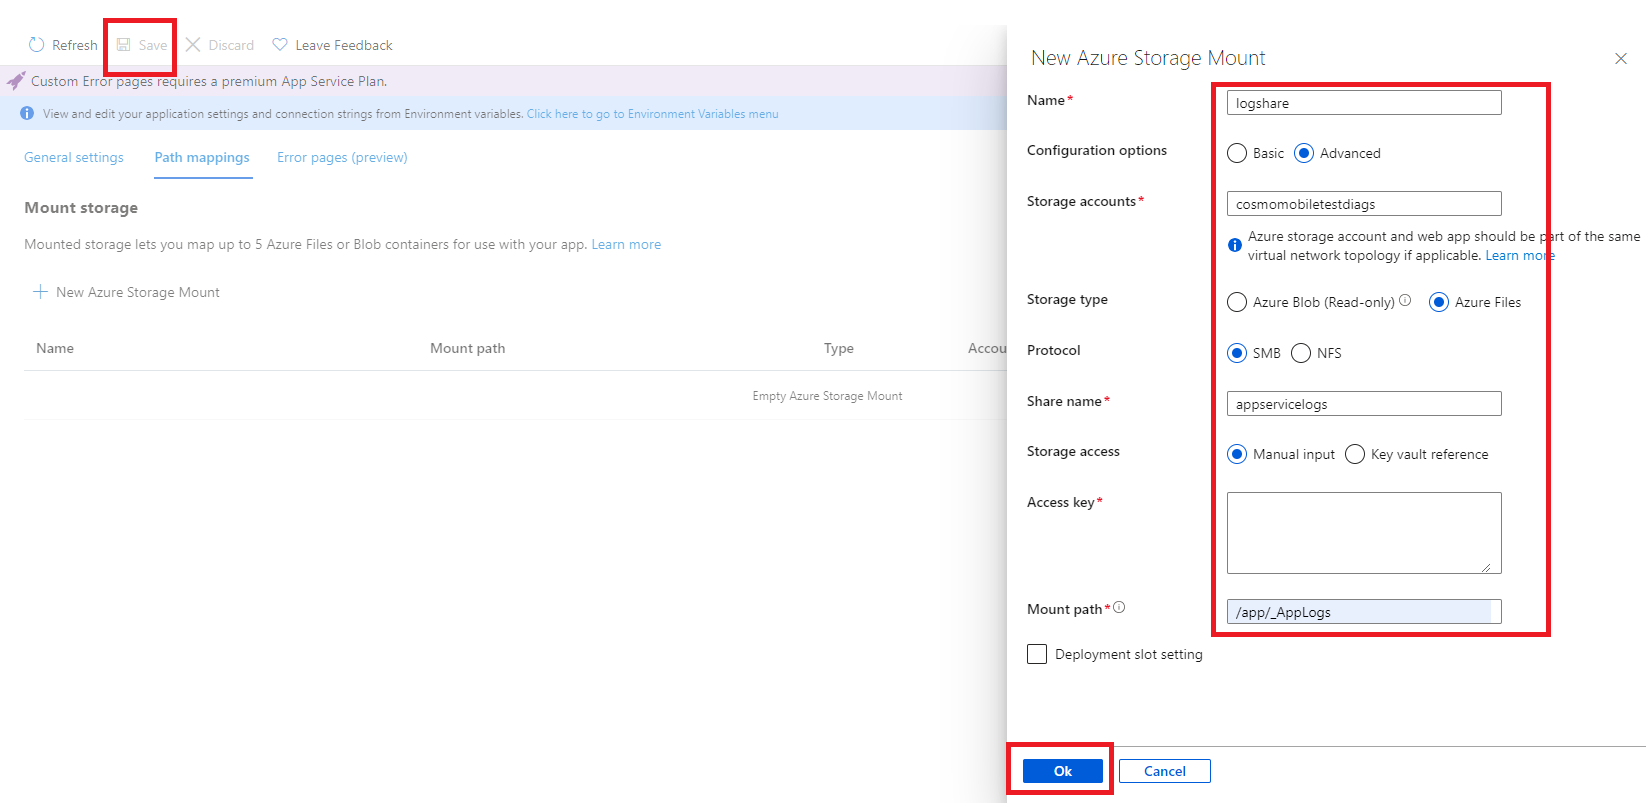This screenshot has width=1646, height=803.
Task: Enable Deployment slot setting checkbox
Action: coord(1037,654)
